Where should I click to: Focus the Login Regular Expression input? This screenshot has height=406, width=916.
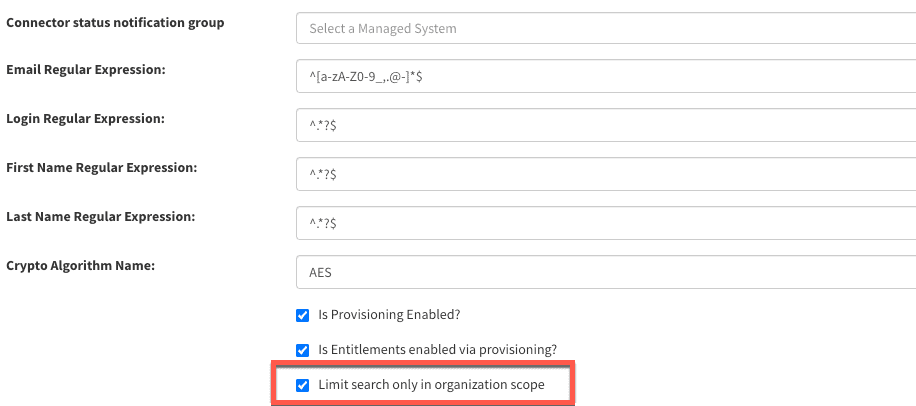pyautogui.click(x=605, y=125)
